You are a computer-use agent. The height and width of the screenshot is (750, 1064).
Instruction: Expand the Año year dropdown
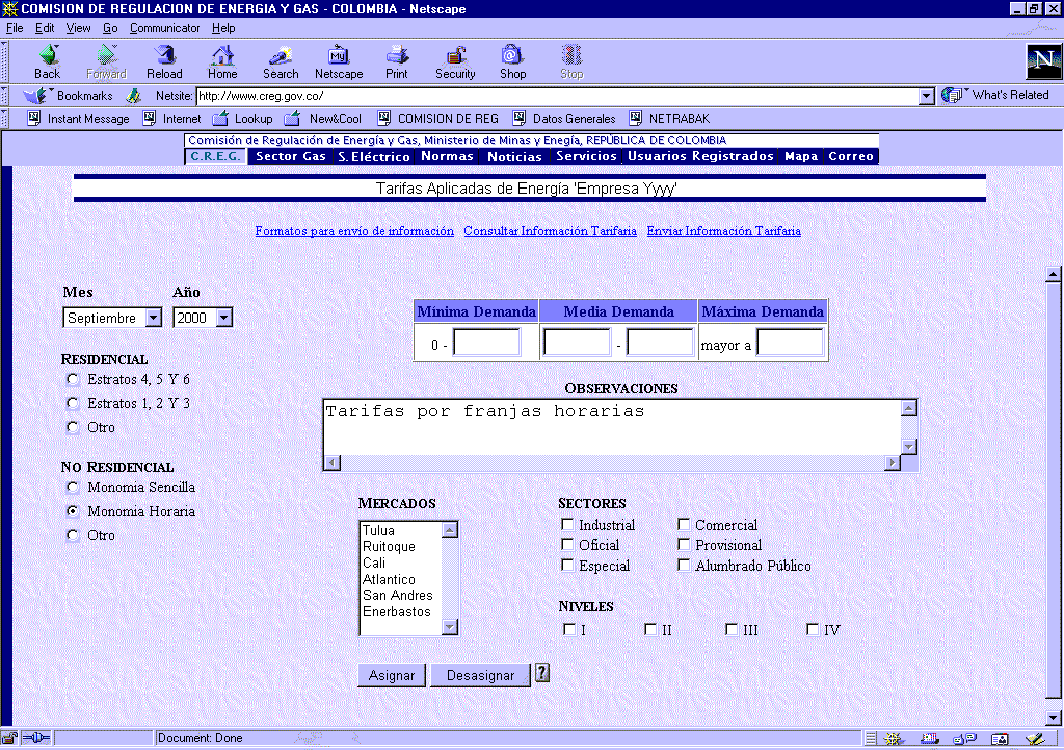click(x=223, y=318)
